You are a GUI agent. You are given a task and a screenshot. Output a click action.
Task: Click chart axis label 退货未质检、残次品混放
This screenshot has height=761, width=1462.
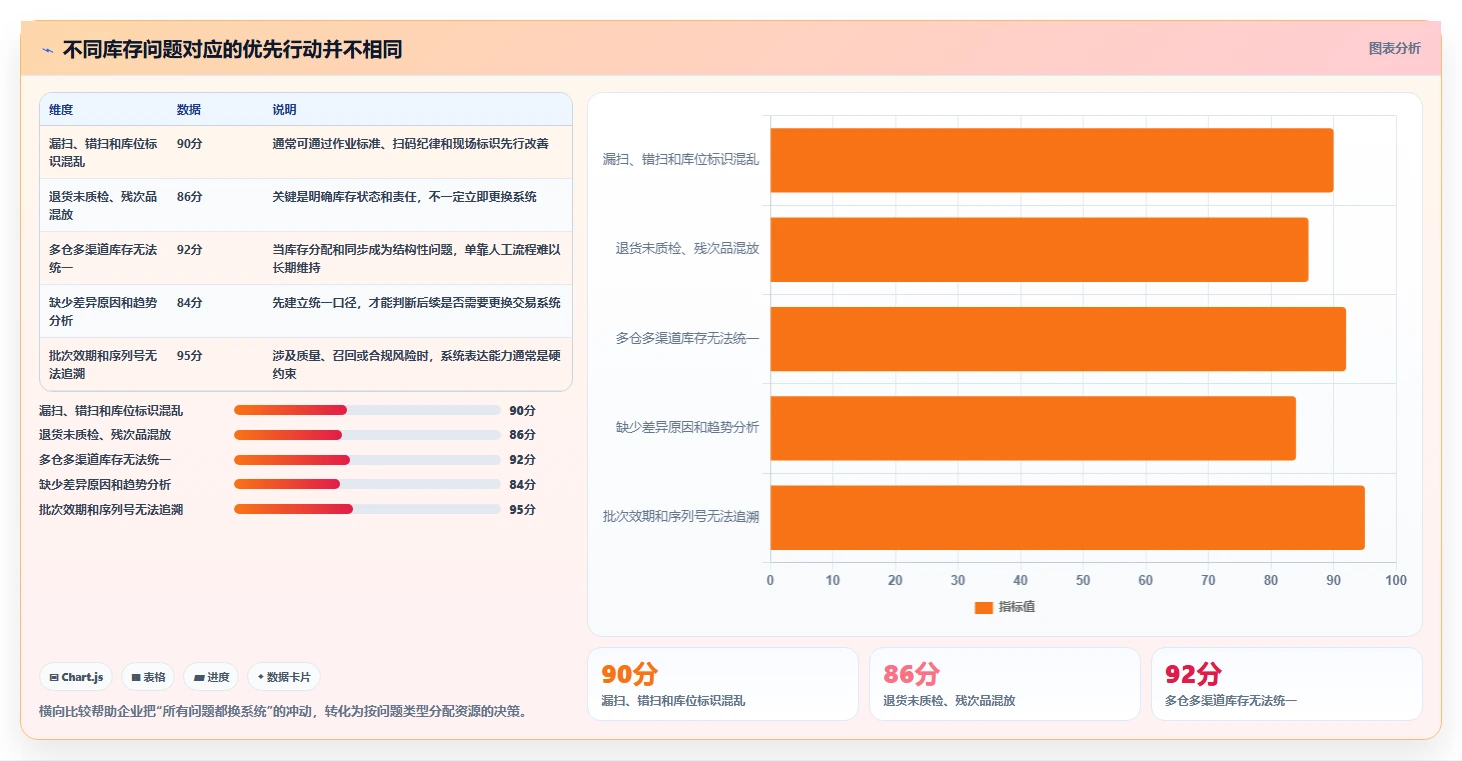point(688,248)
